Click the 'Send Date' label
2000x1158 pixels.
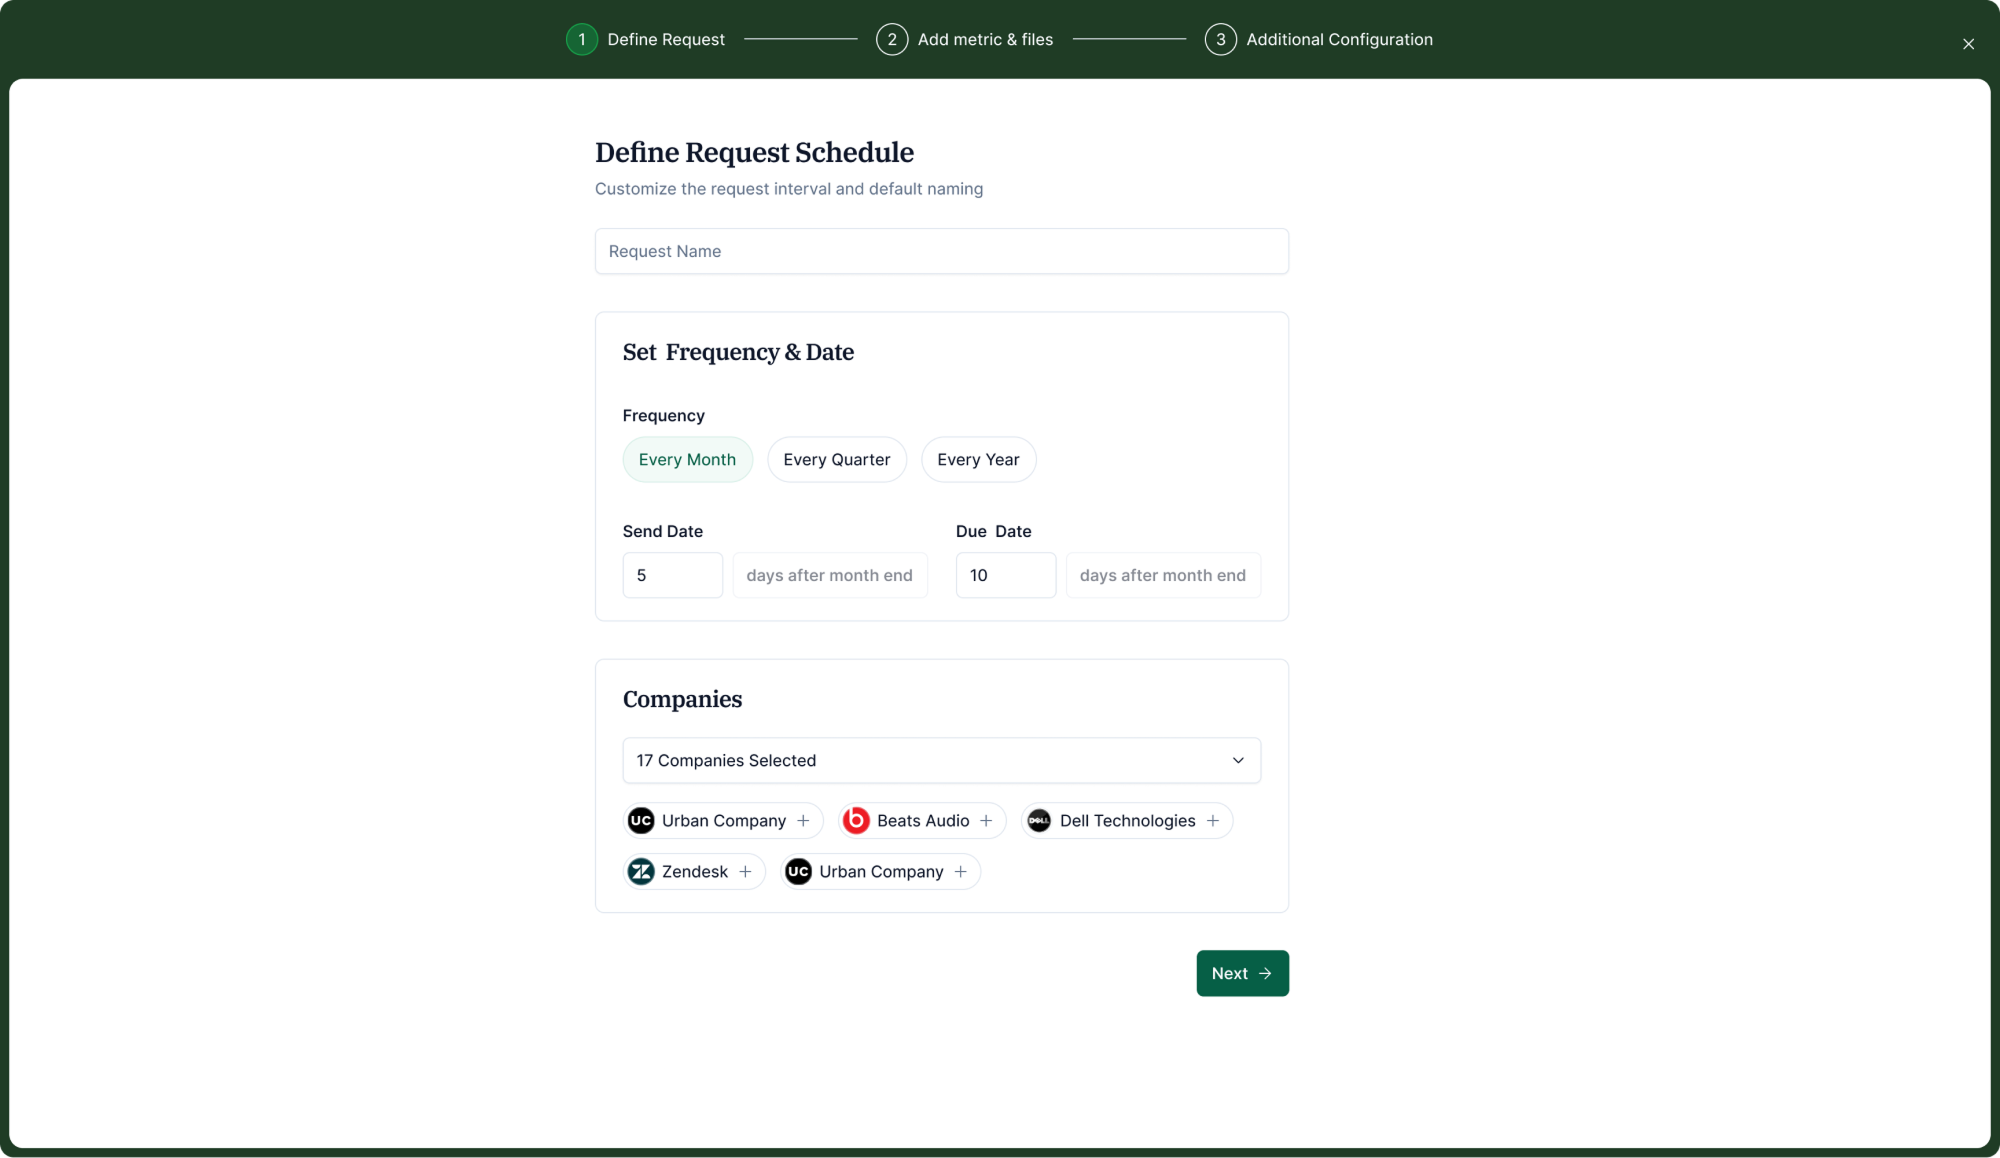coord(662,531)
